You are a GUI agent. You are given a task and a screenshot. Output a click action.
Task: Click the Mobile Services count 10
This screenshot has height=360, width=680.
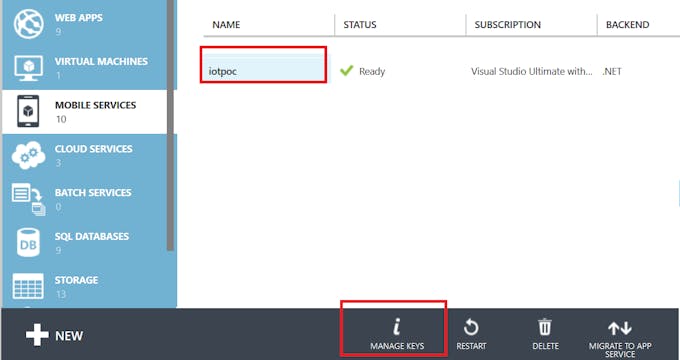(61, 119)
